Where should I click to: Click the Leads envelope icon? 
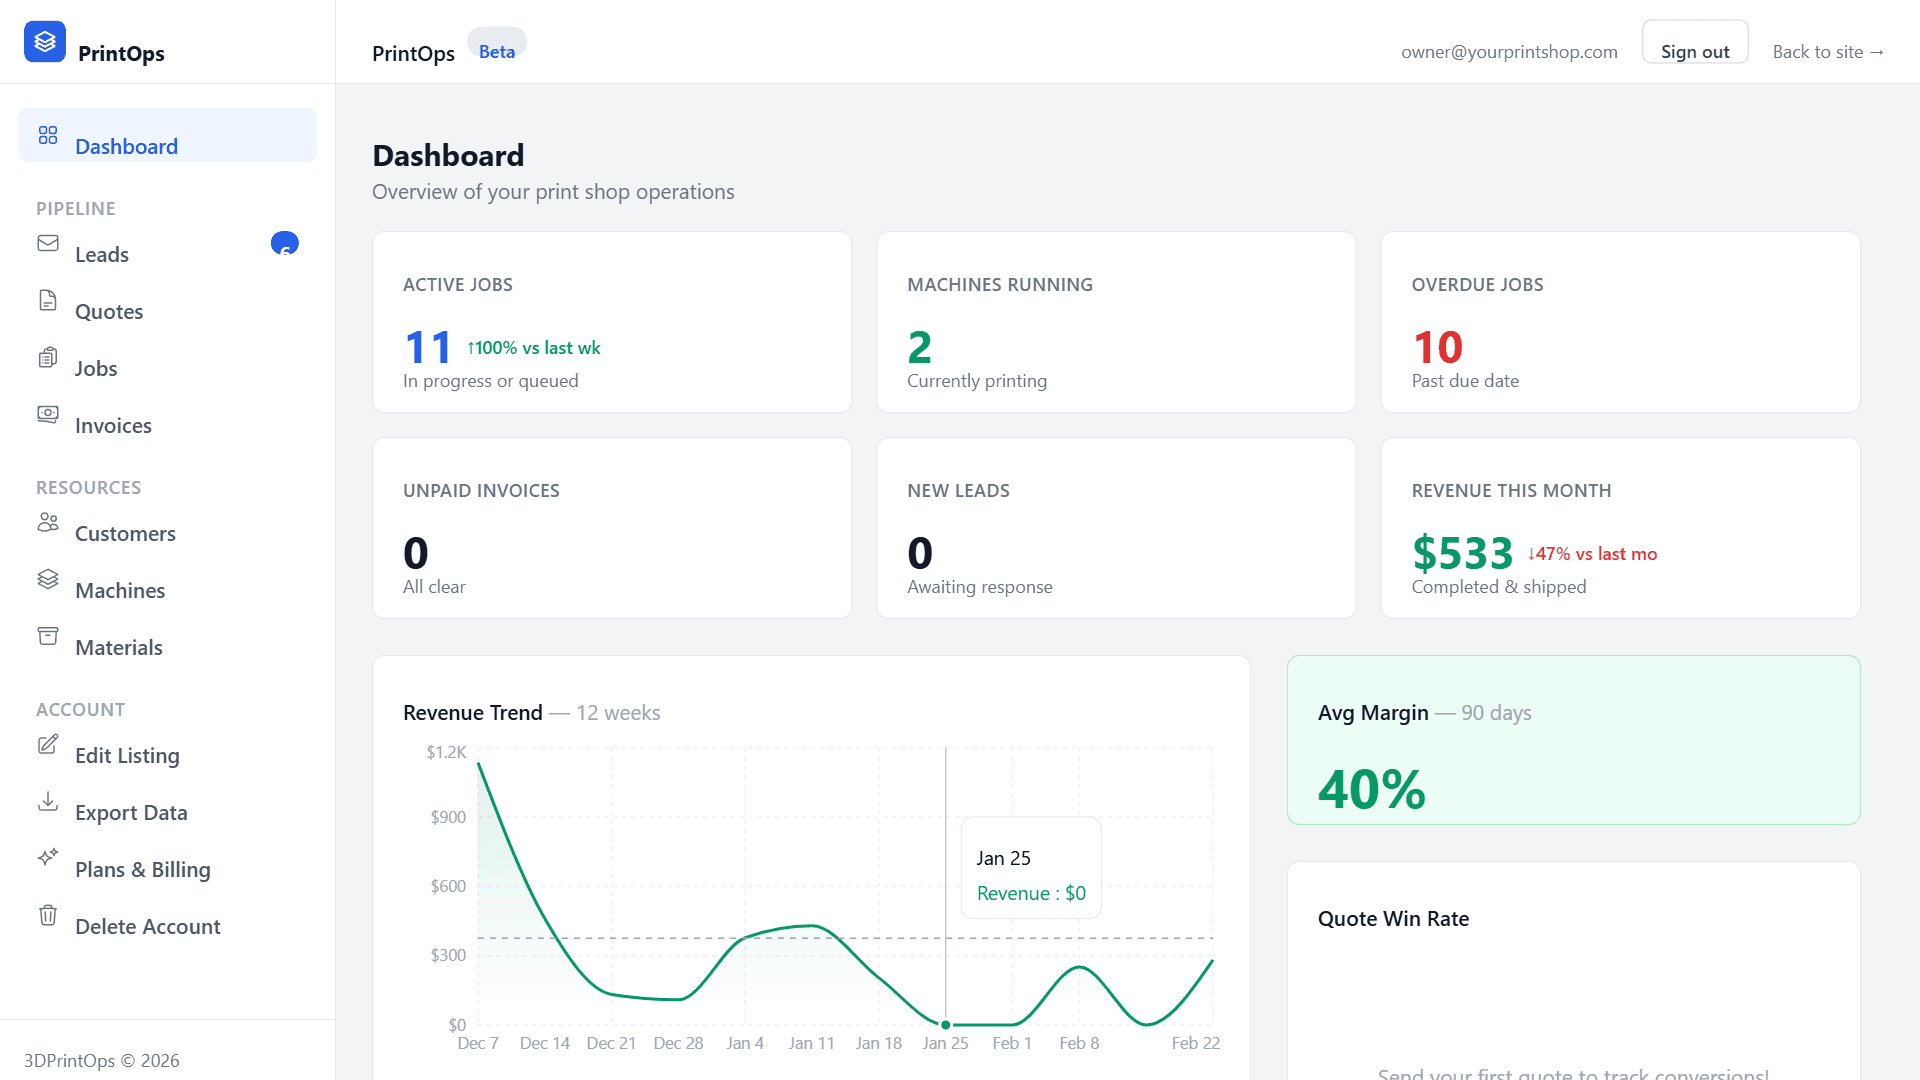[48, 243]
